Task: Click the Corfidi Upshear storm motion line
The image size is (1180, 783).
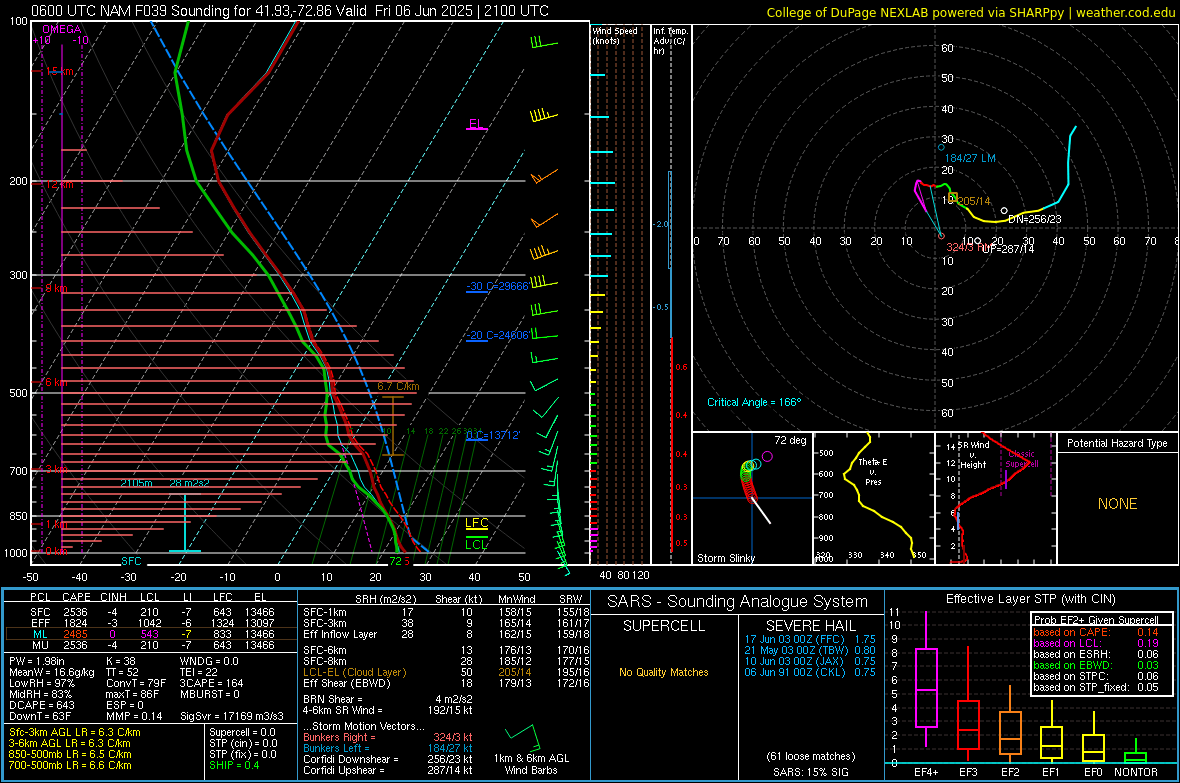Action: 388,770
